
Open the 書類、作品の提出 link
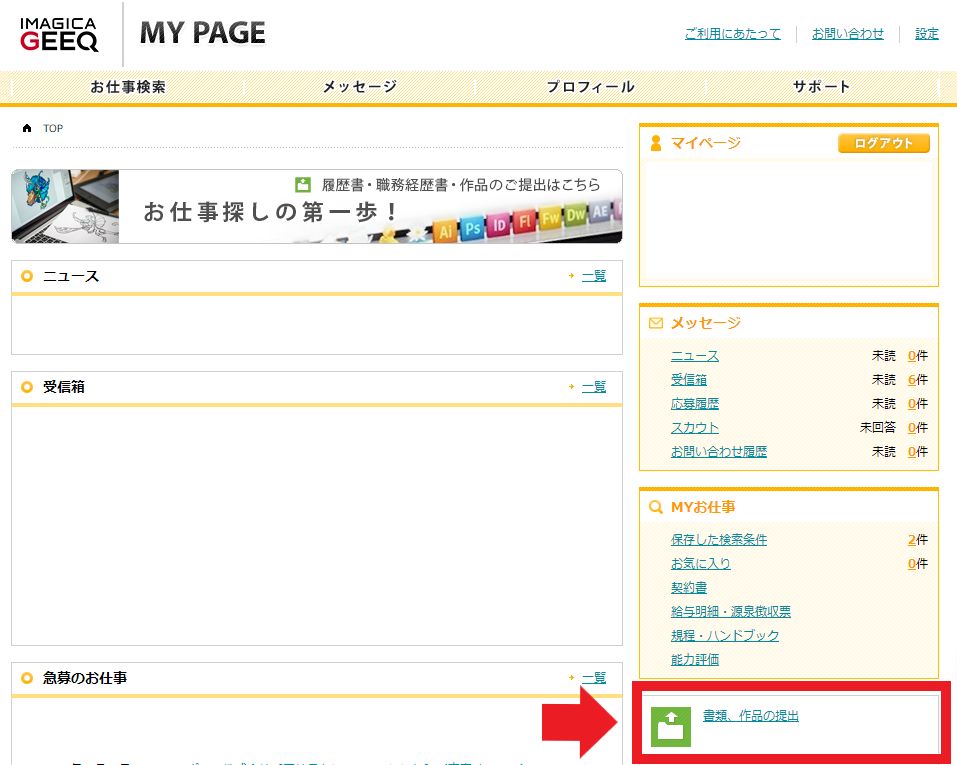click(750, 716)
